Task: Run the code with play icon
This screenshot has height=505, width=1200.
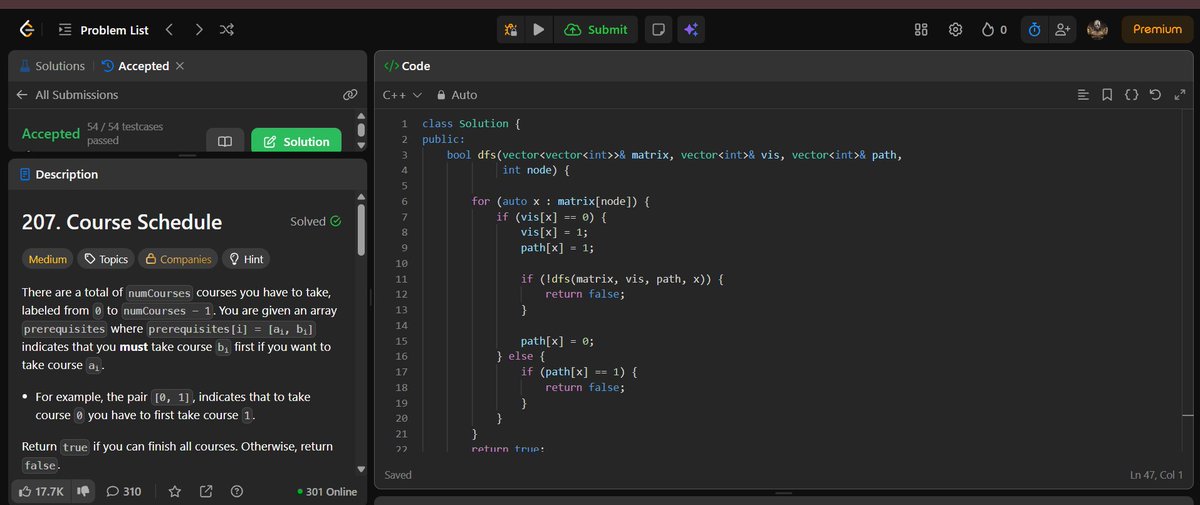Action: coord(538,30)
